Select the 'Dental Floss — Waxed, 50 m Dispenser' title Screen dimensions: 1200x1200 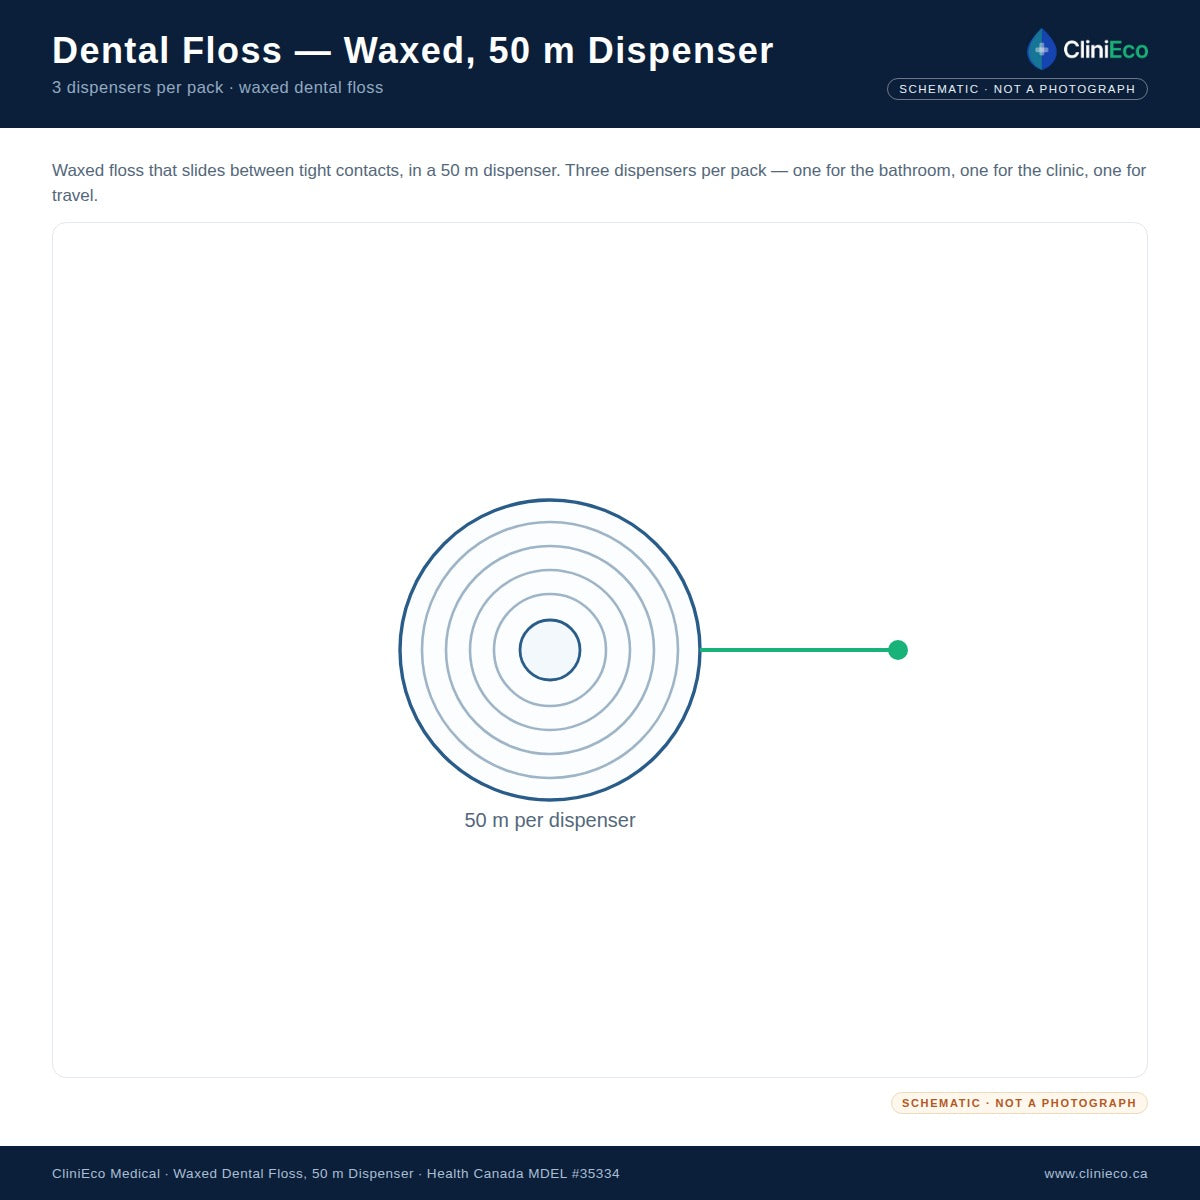click(413, 51)
